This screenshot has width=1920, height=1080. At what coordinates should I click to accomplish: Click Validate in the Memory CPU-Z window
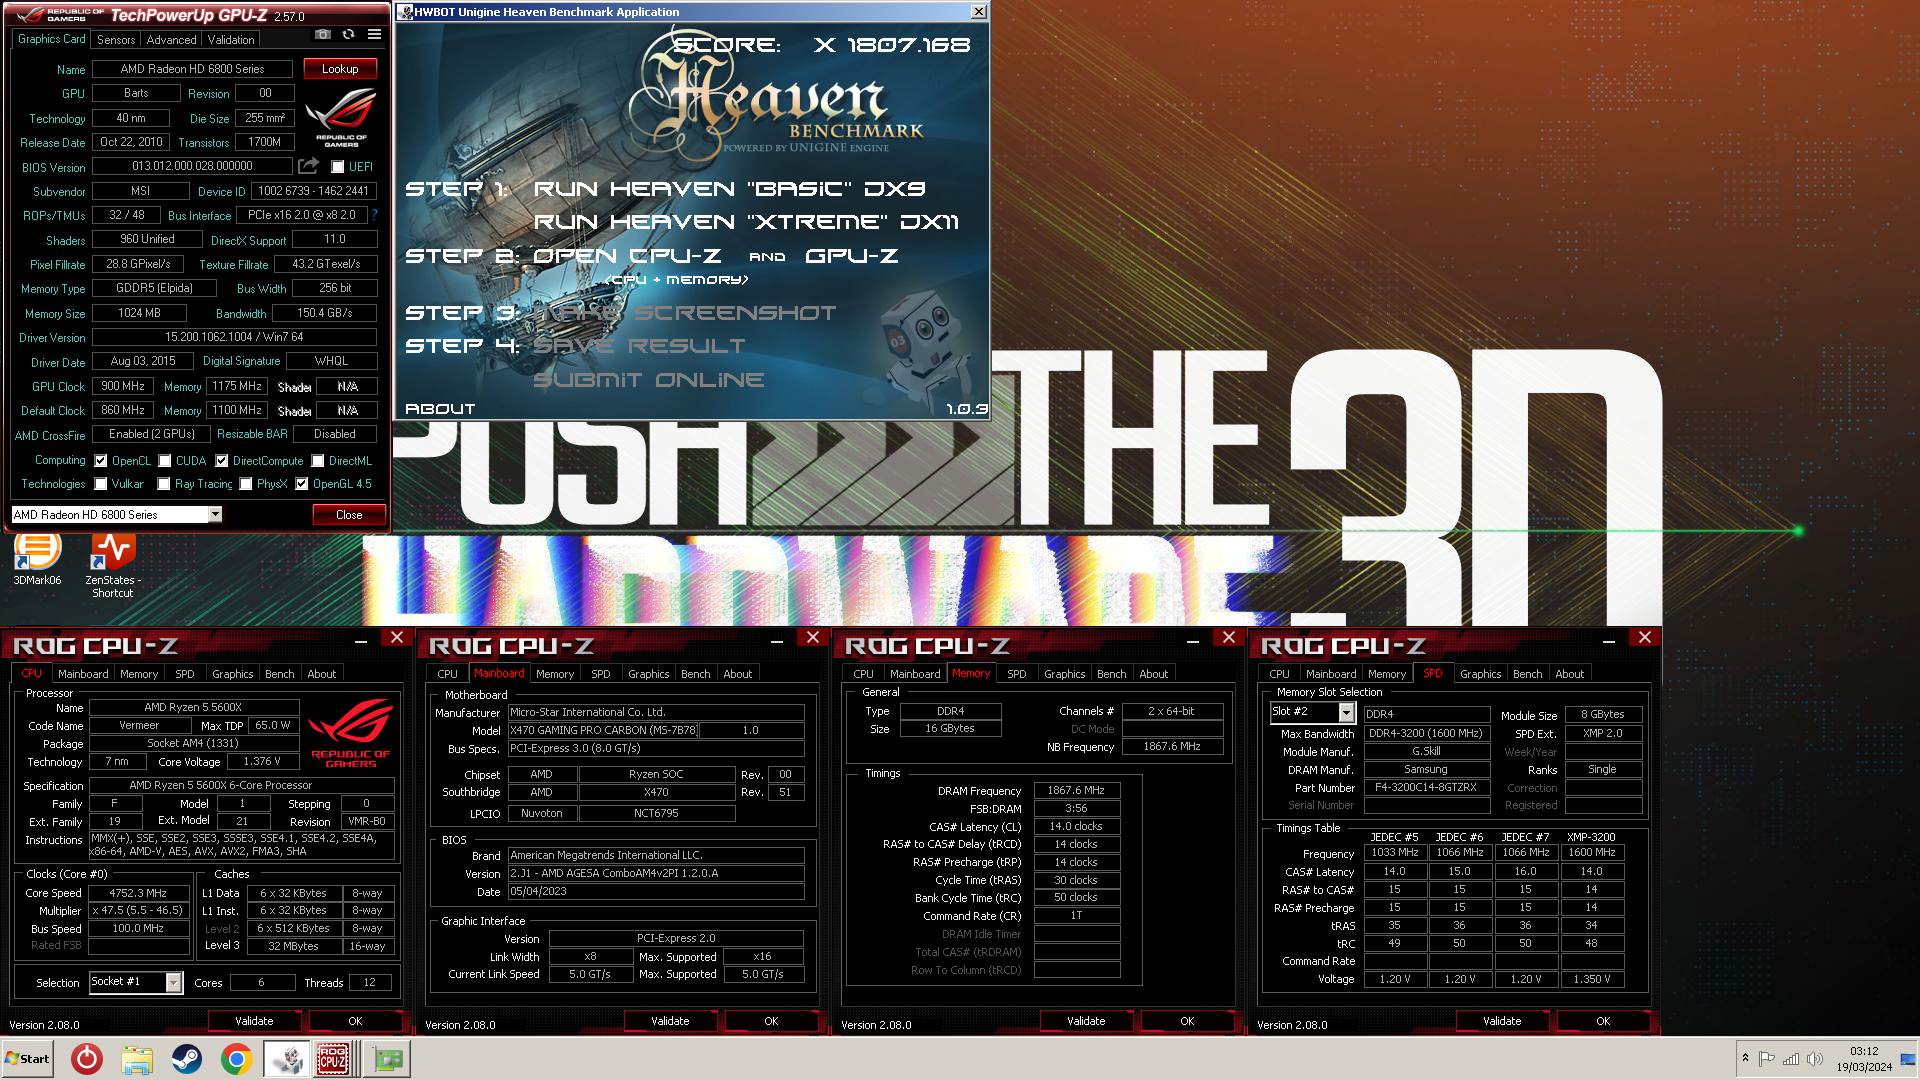tap(1086, 1021)
